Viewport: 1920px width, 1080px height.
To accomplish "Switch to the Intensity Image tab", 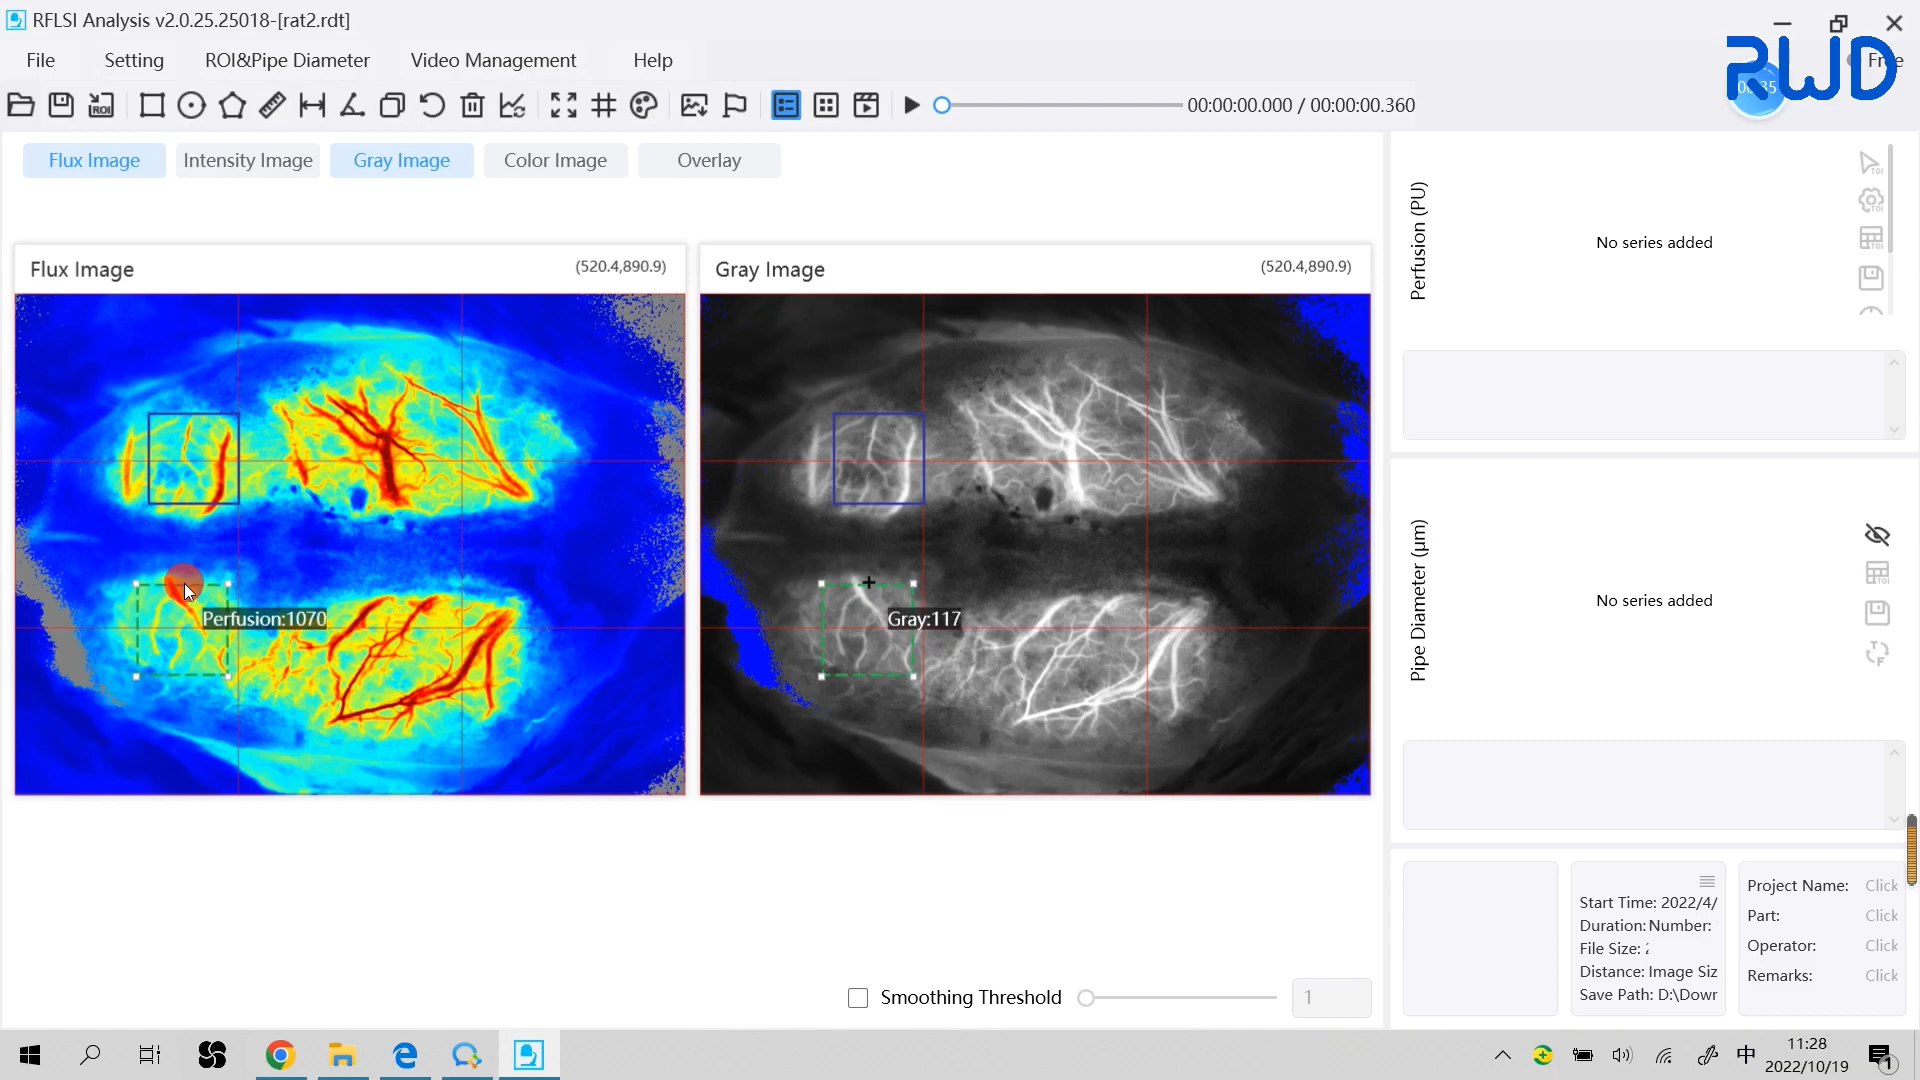I will [x=246, y=160].
